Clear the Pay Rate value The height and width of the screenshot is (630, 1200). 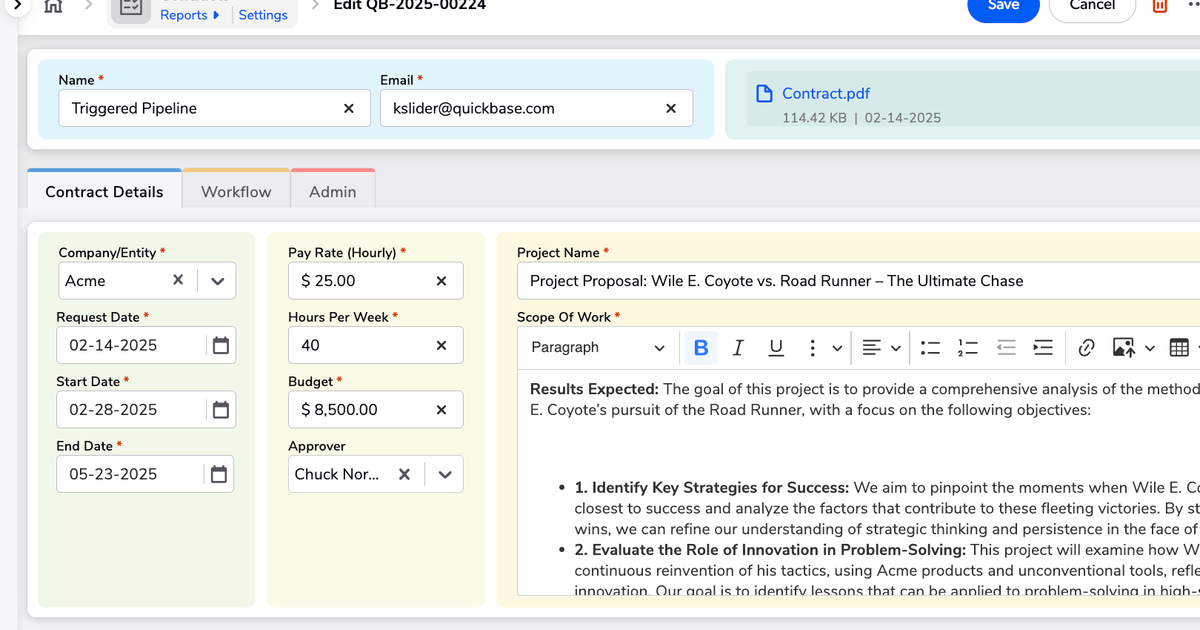441,281
